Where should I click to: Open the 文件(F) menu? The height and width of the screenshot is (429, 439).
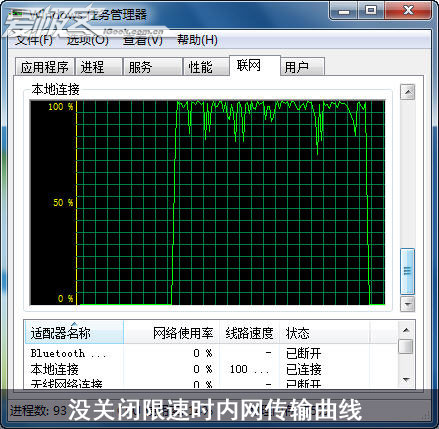pos(34,40)
